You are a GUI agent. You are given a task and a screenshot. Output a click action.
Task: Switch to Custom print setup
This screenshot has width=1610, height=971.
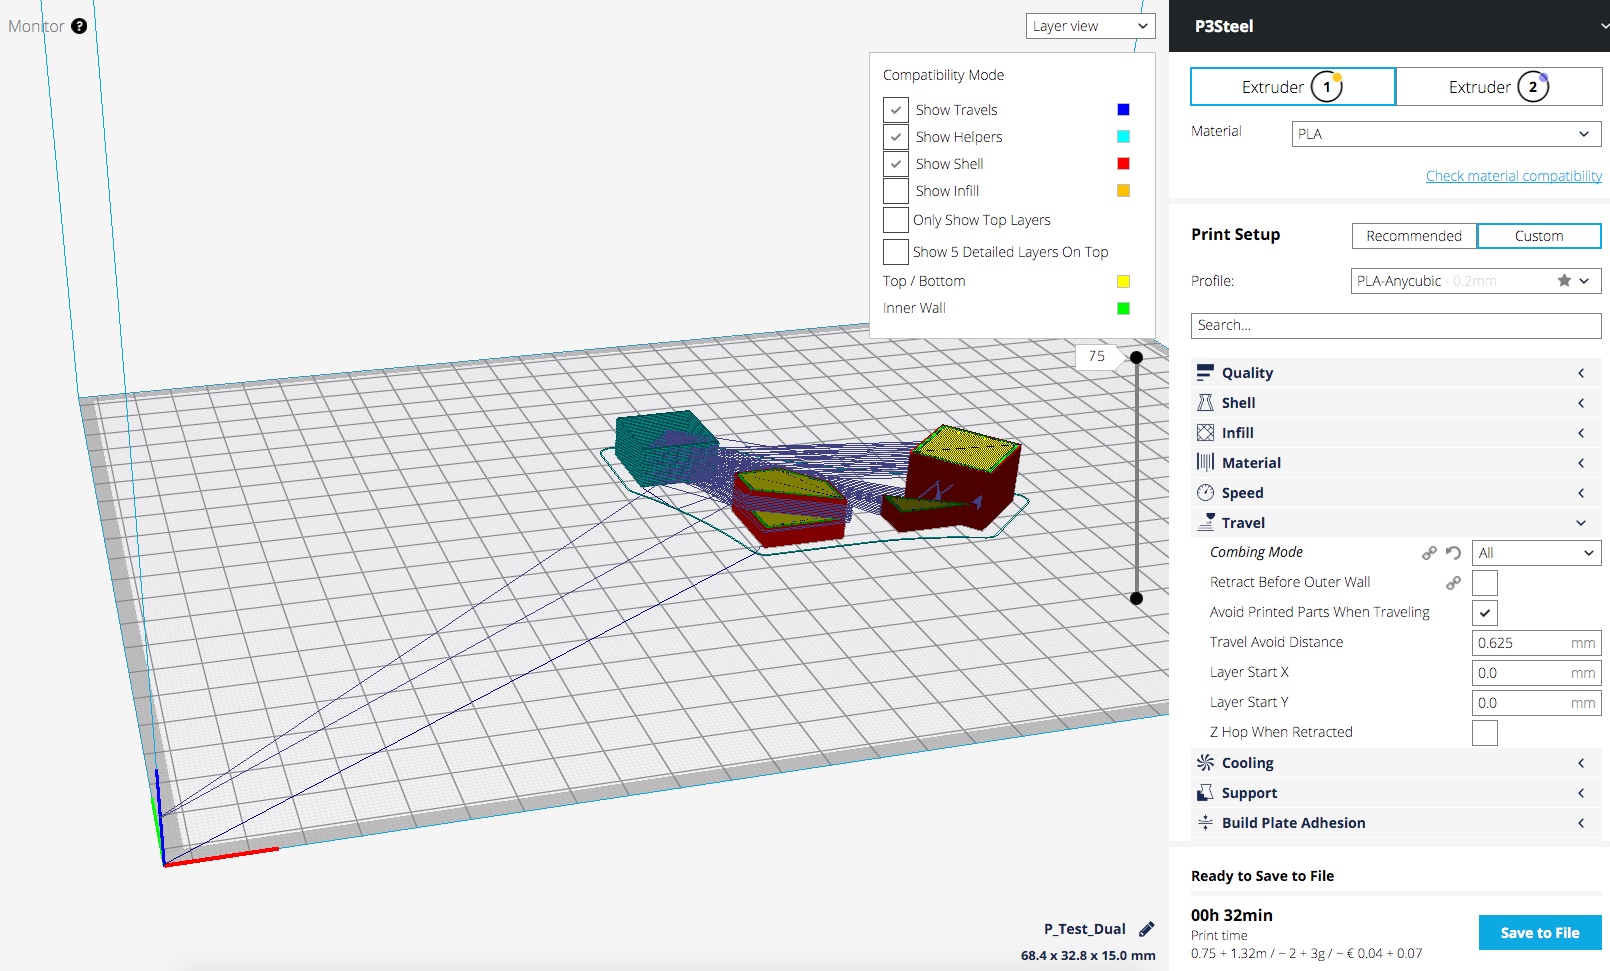1539,236
